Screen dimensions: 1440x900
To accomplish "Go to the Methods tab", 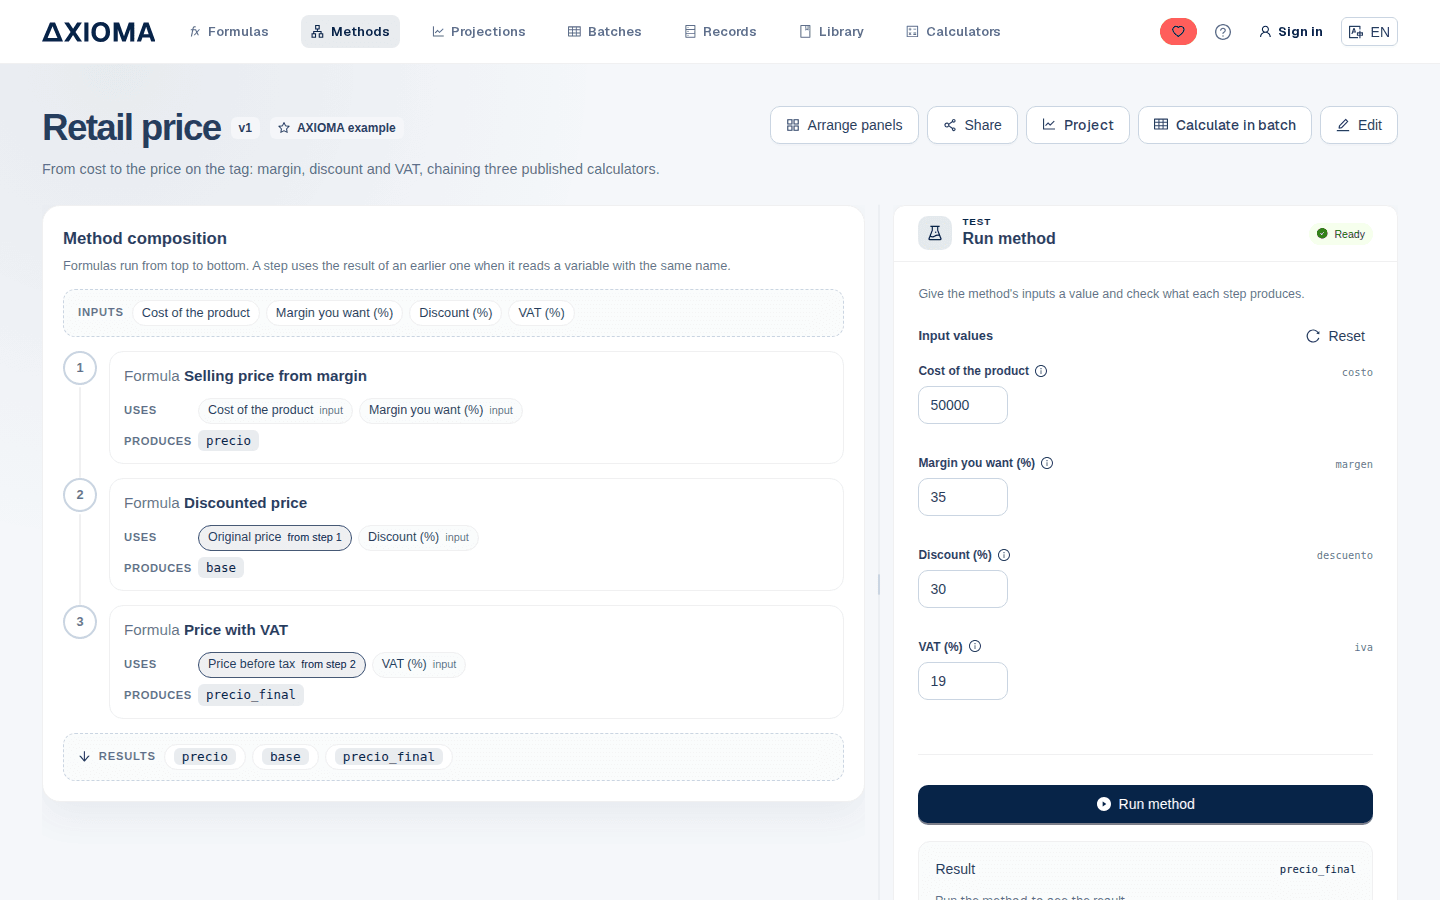I will (350, 32).
